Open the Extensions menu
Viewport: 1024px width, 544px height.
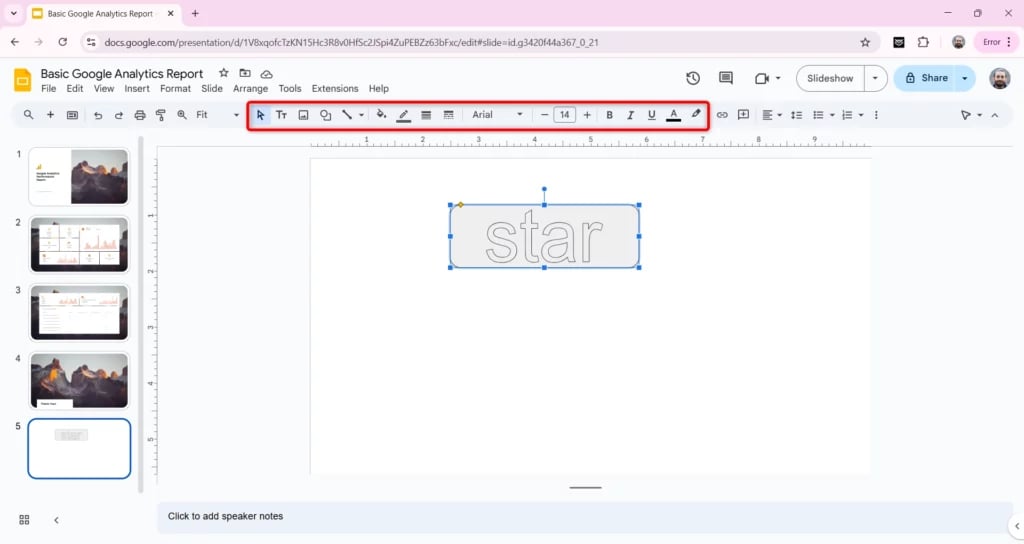click(335, 89)
